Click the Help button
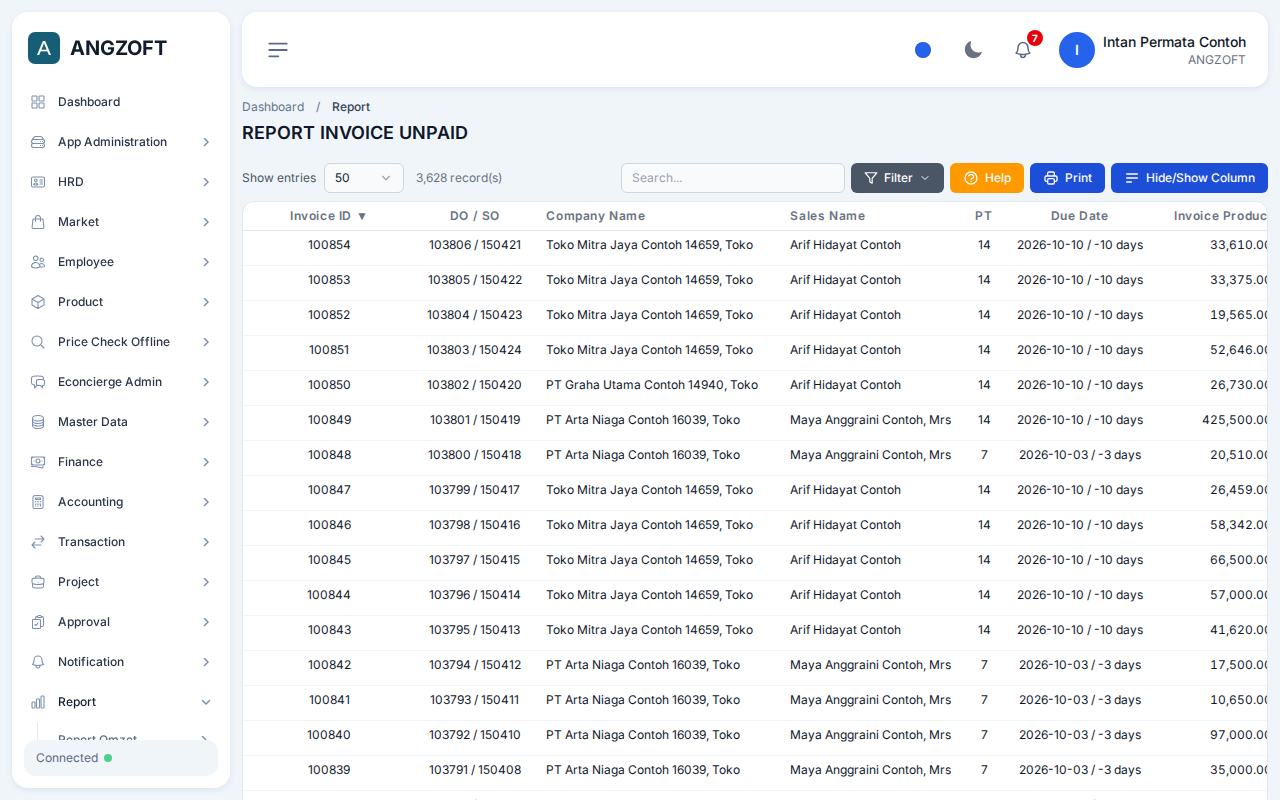The width and height of the screenshot is (1280, 800). [987, 178]
